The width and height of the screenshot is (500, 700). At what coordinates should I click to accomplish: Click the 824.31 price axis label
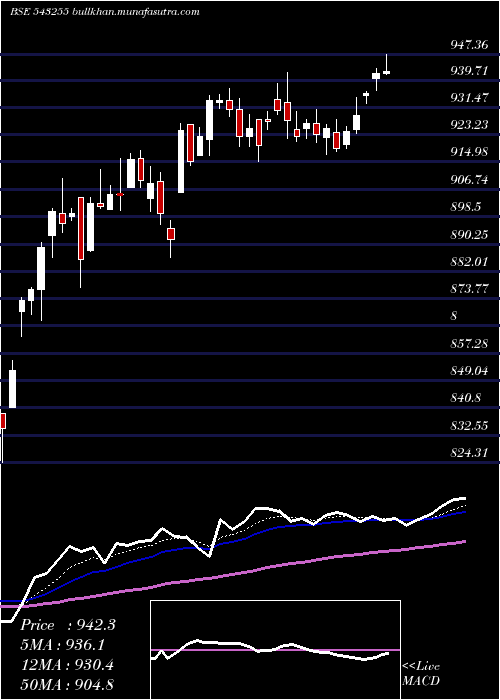469,453
